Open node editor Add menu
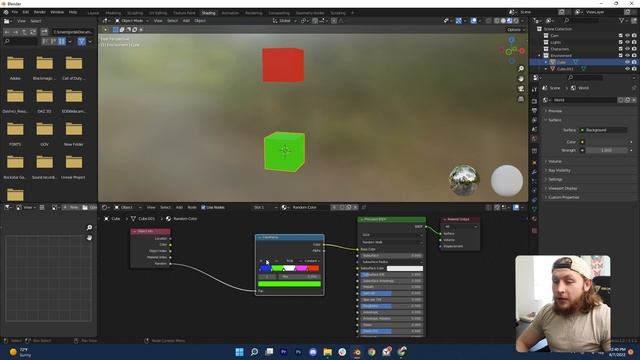 point(179,207)
